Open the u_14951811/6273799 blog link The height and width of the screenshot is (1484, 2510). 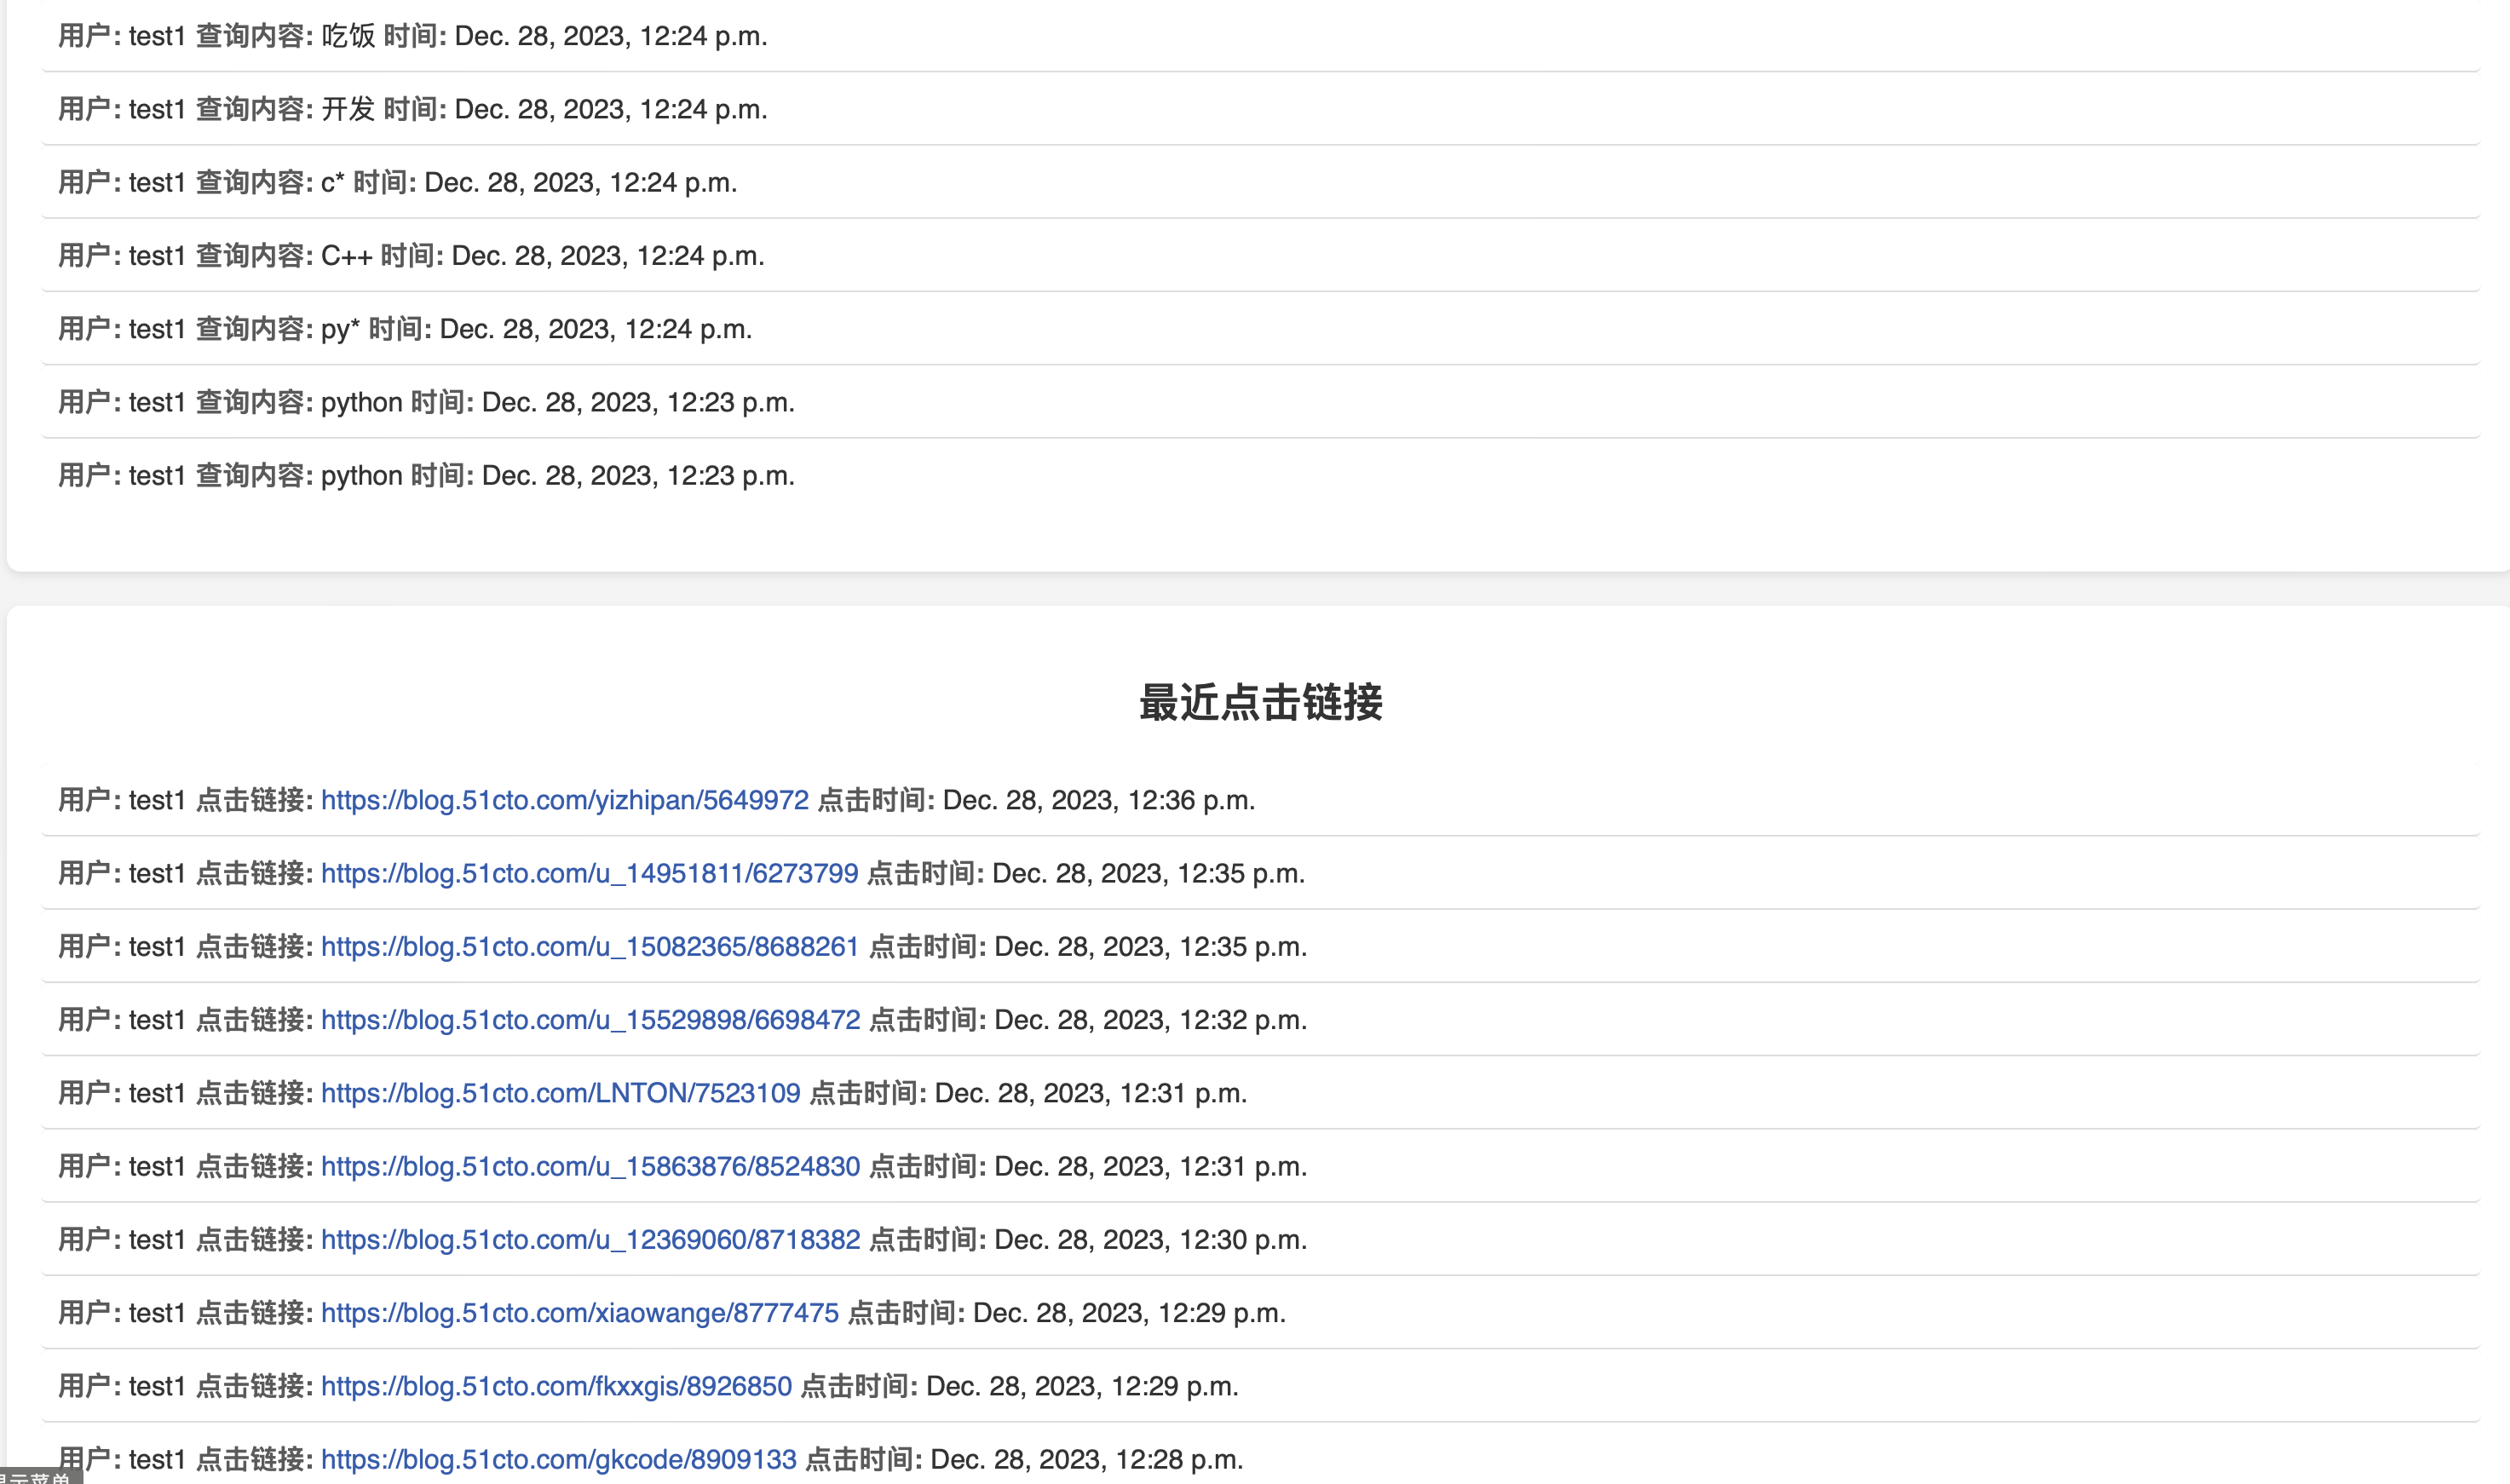click(589, 873)
